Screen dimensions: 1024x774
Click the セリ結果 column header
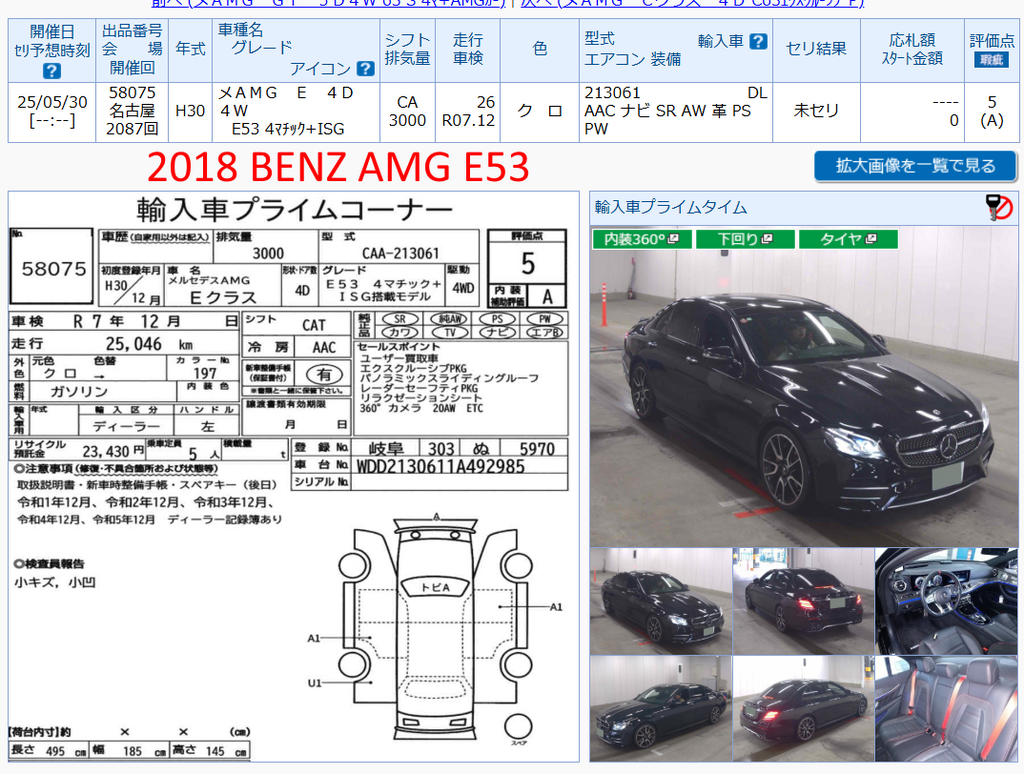[x=816, y=50]
